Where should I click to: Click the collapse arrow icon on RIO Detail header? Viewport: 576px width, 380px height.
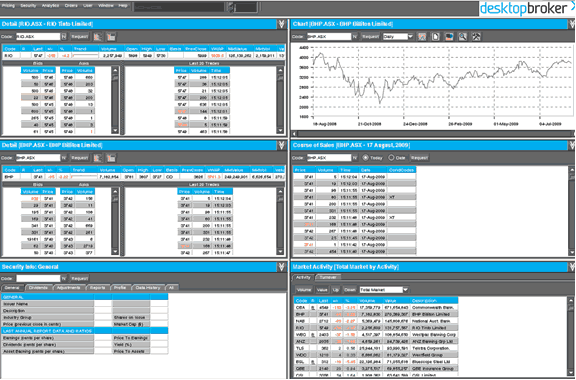point(281,24)
